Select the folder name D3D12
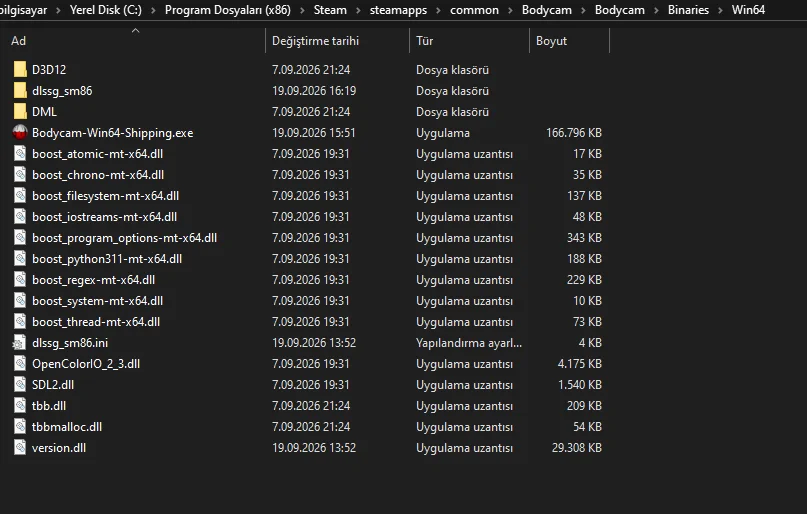Viewport: 807px width, 514px height. pos(49,69)
